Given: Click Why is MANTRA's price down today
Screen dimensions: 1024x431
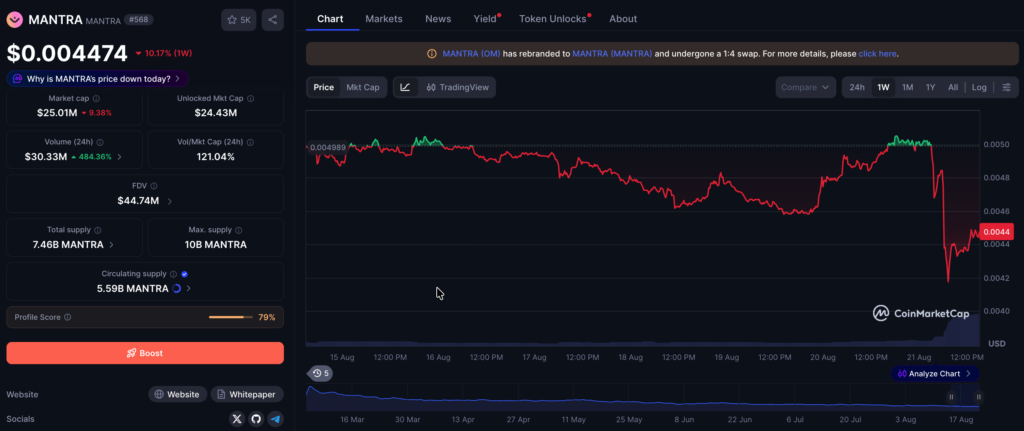Looking at the screenshot, I should [x=97, y=78].
